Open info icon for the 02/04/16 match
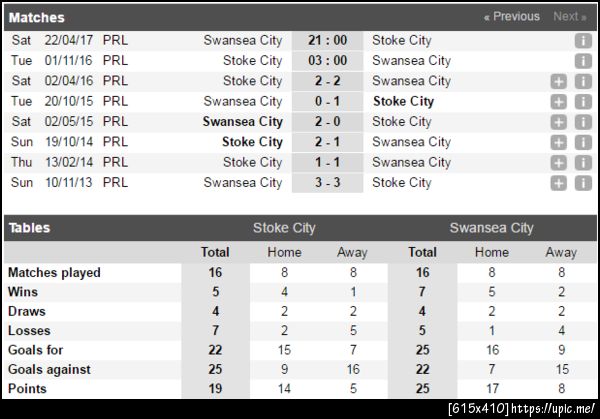This screenshot has width=600, height=419. (x=583, y=81)
